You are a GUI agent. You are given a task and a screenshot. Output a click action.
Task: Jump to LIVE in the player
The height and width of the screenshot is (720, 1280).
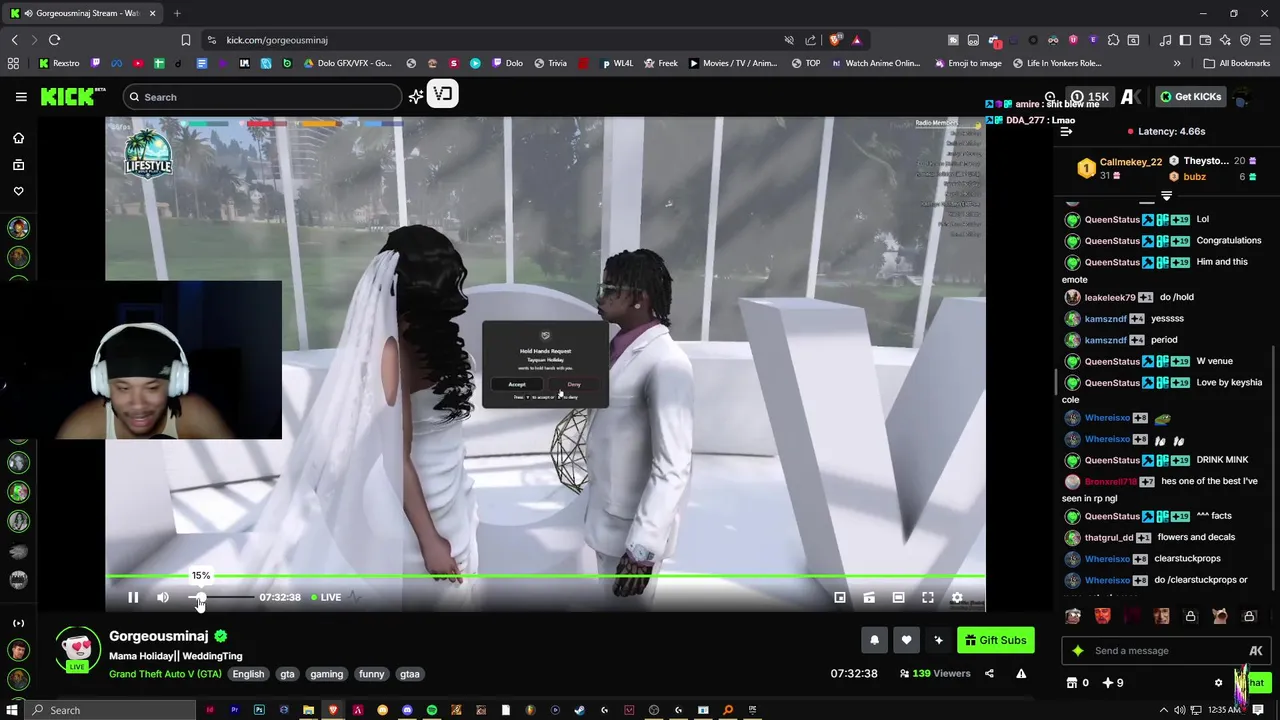[x=326, y=597]
